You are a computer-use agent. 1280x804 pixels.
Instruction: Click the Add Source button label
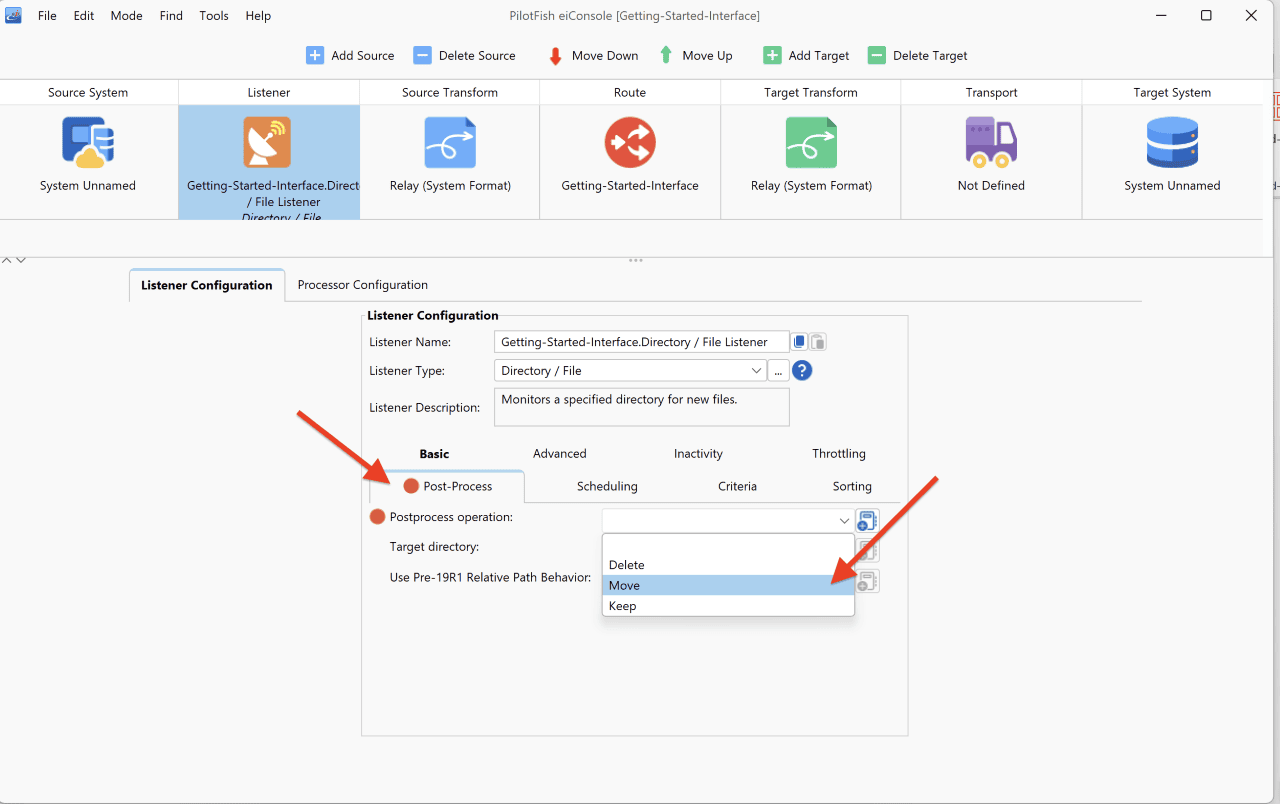pyautogui.click(x=363, y=56)
